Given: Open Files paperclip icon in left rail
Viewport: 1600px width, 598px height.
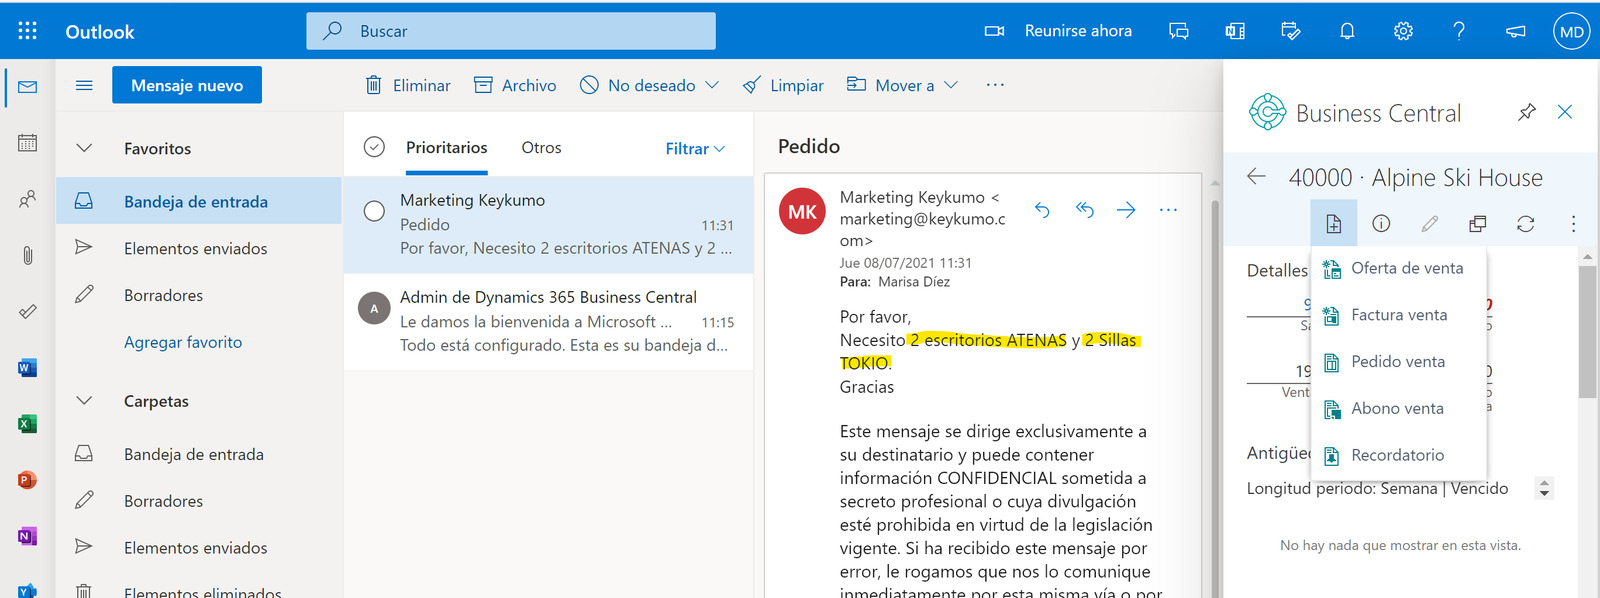Looking at the screenshot, I should click(28, 256).
